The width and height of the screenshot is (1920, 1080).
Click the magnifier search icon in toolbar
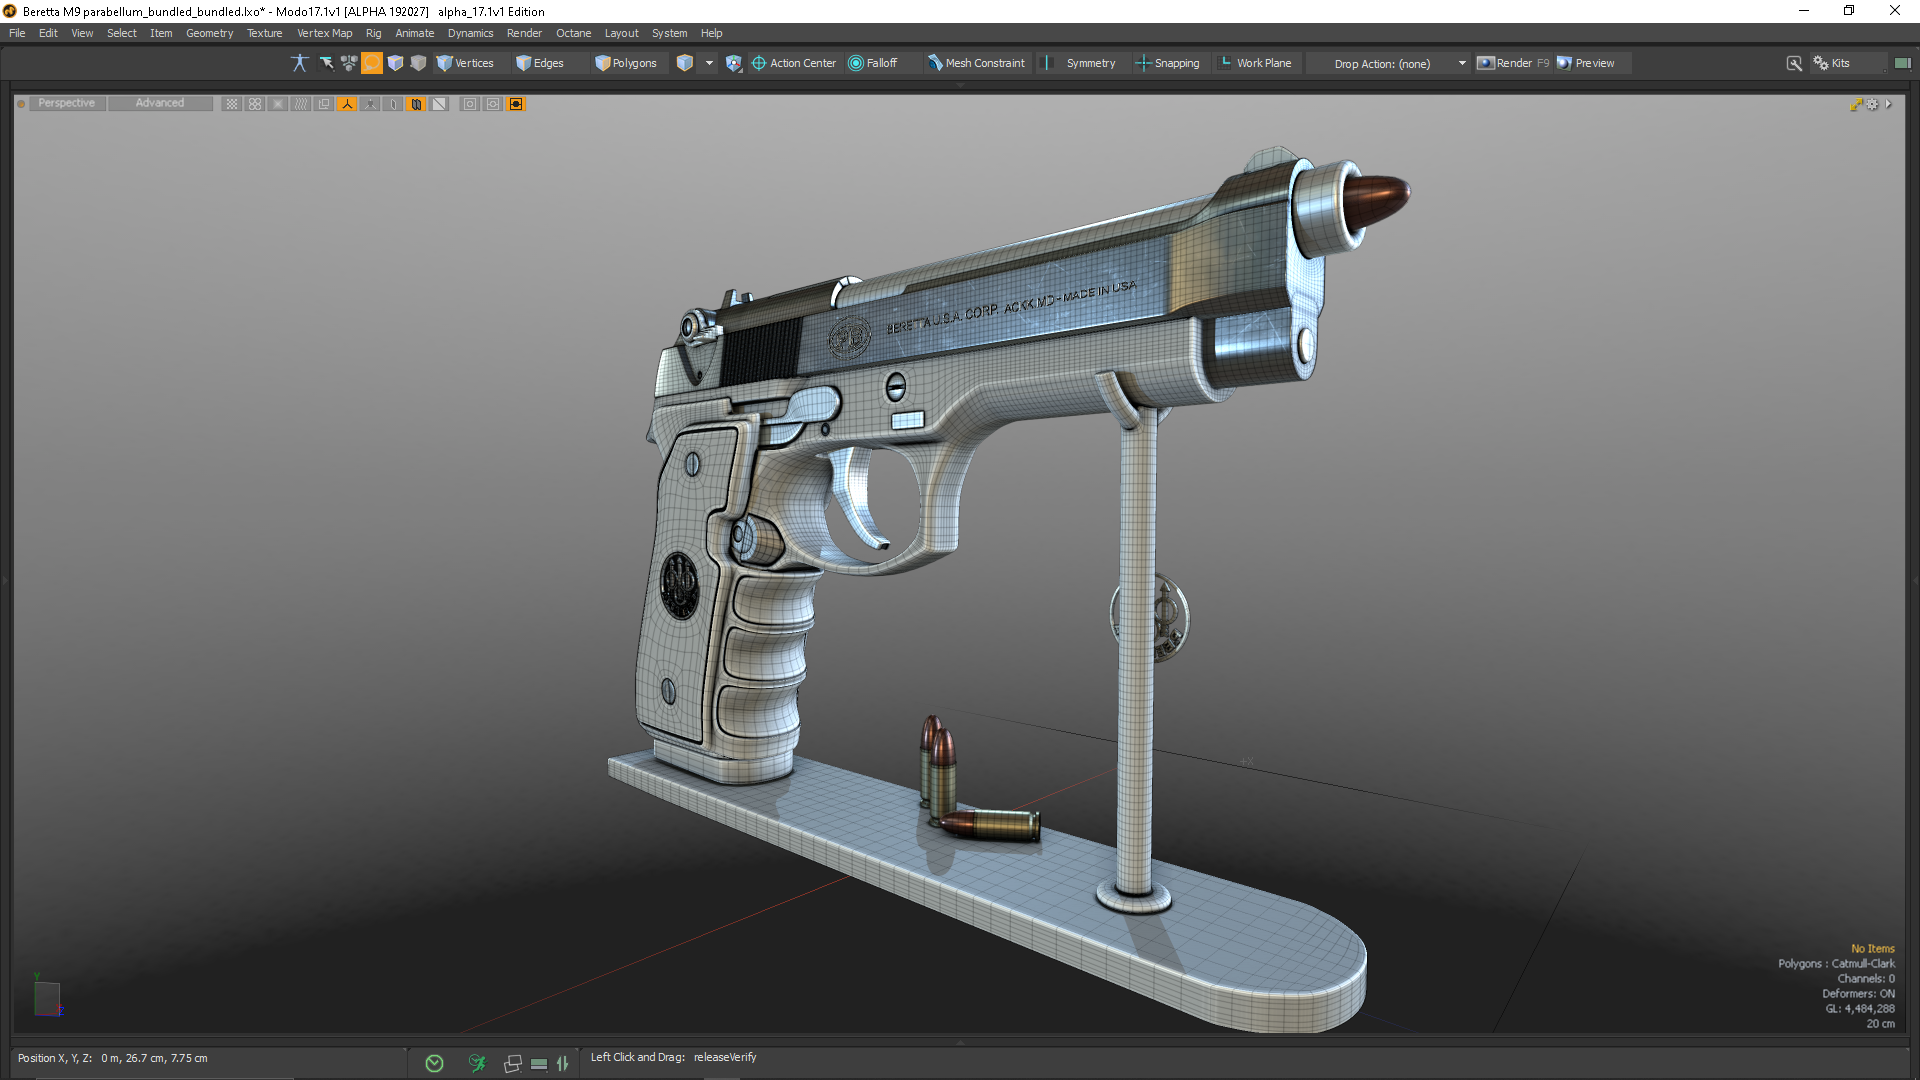pos(1794,63)
